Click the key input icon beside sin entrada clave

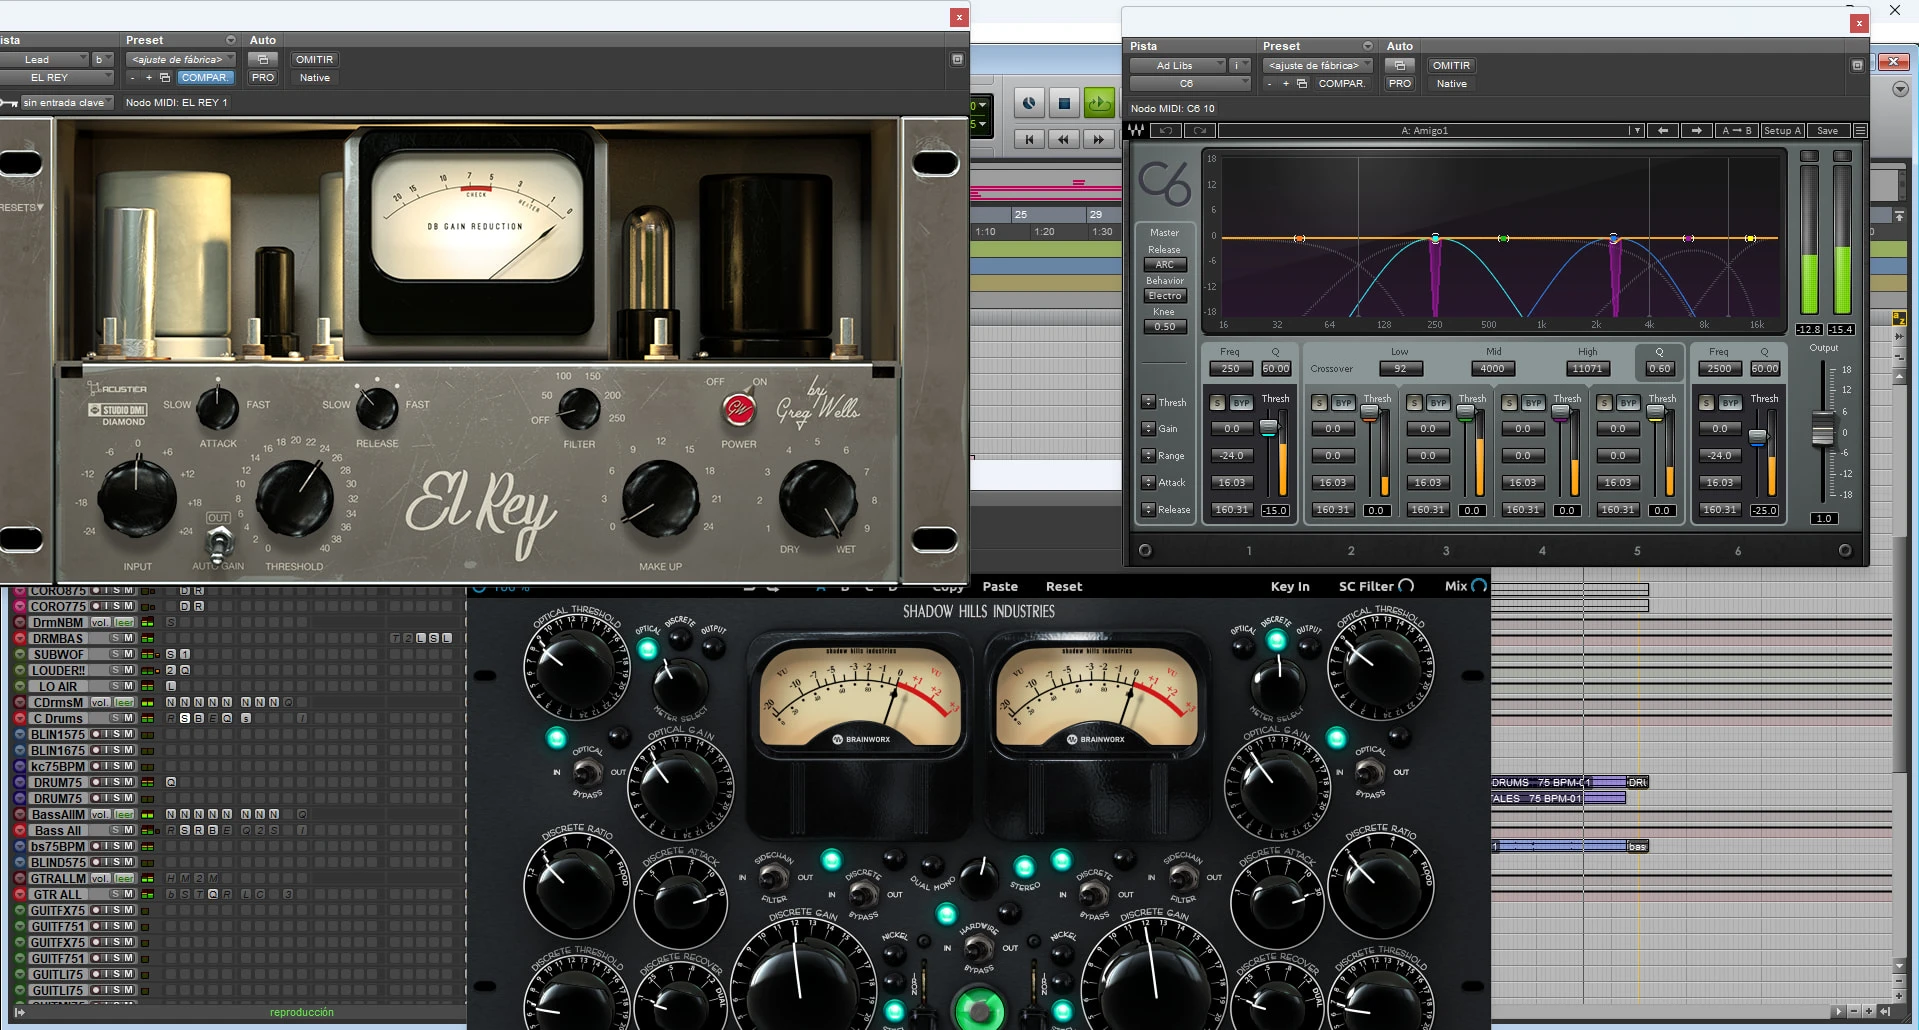(9, 102)
